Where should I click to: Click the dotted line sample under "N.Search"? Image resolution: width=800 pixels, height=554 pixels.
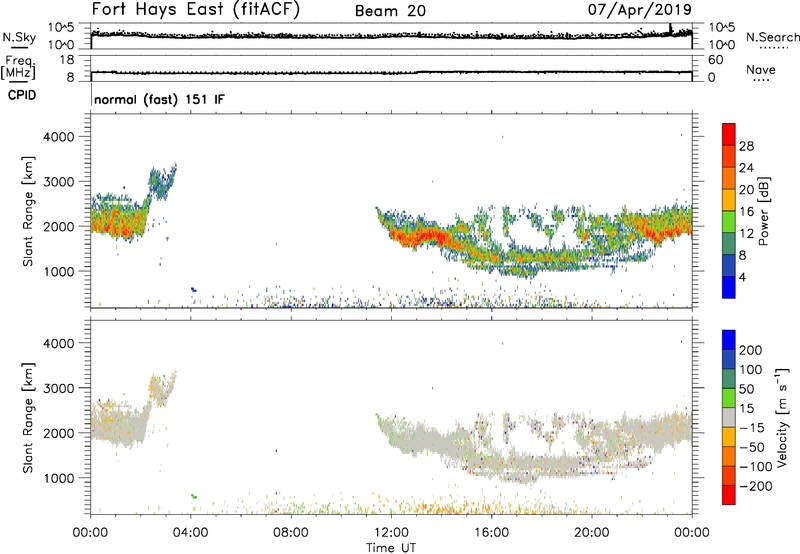773,48
